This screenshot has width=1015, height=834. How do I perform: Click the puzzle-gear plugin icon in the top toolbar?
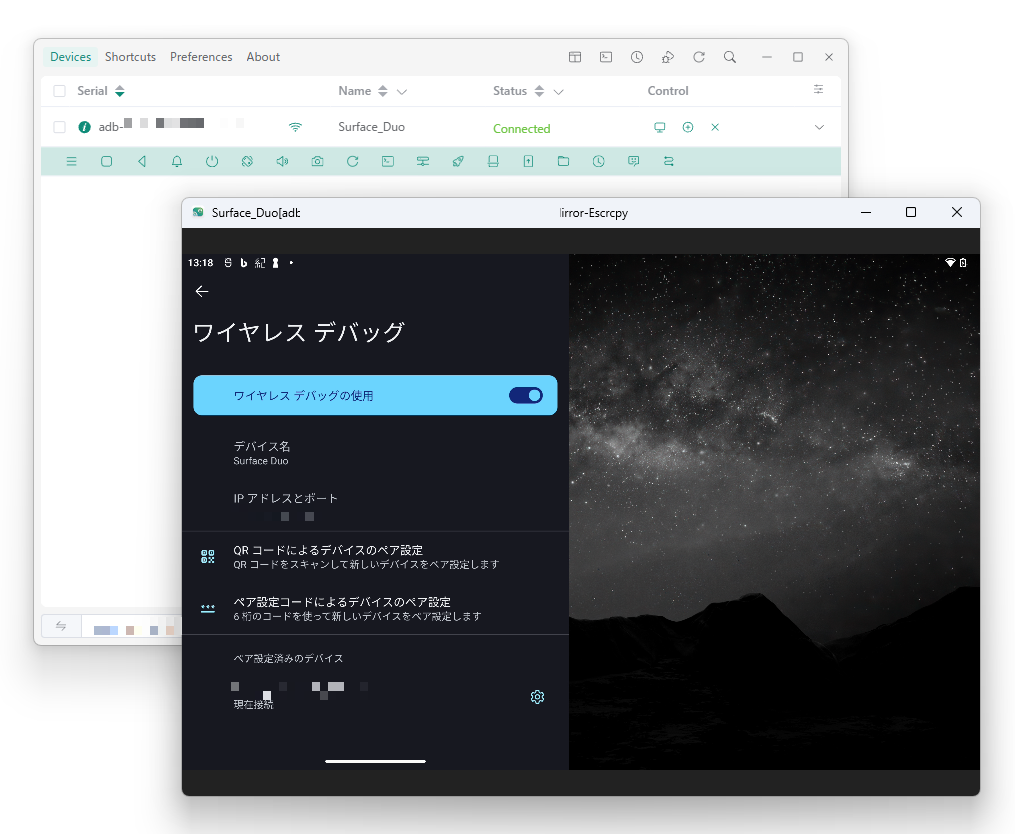(668, 57)
